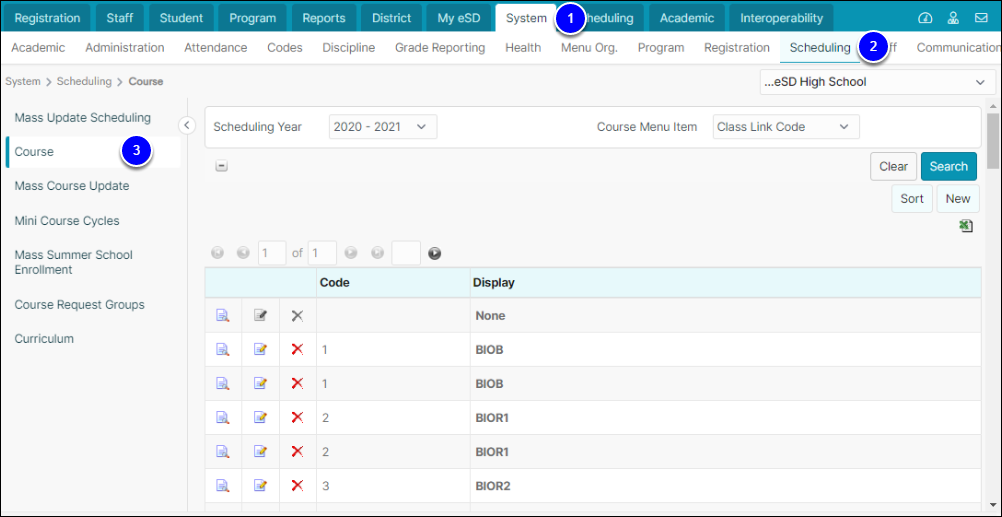Edit the None row
The image size is (1002, 517).
(x=260, y=316)
